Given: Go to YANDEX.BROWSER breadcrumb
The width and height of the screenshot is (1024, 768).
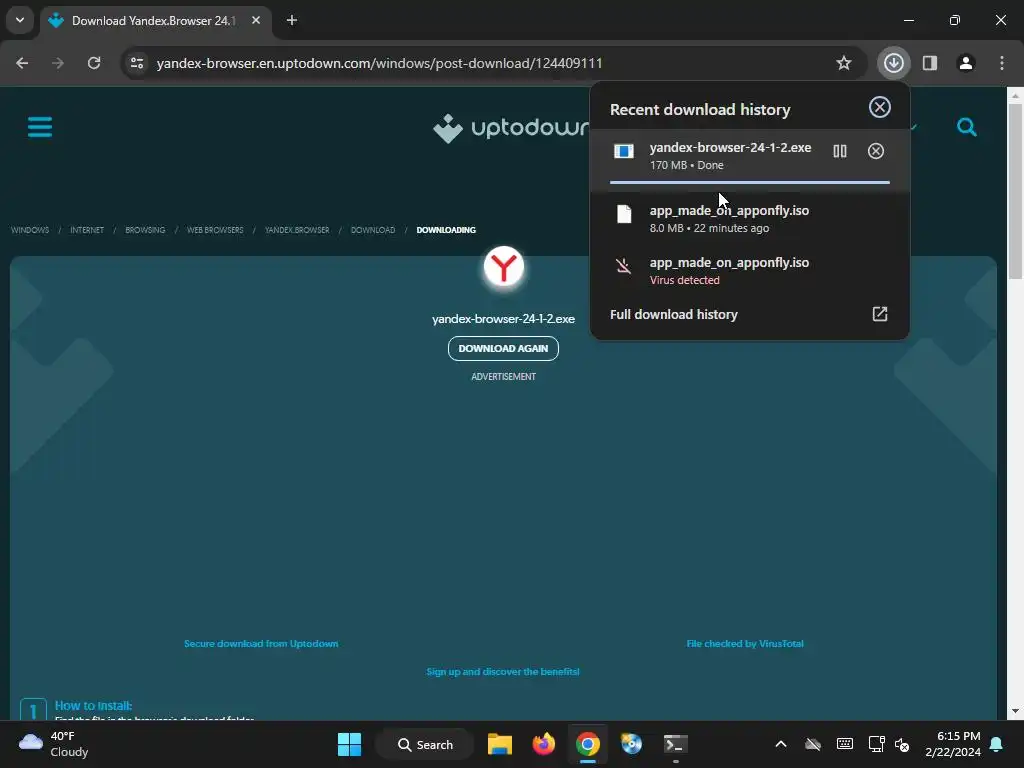Looking at the screenshot, I should tap(297, 230).
